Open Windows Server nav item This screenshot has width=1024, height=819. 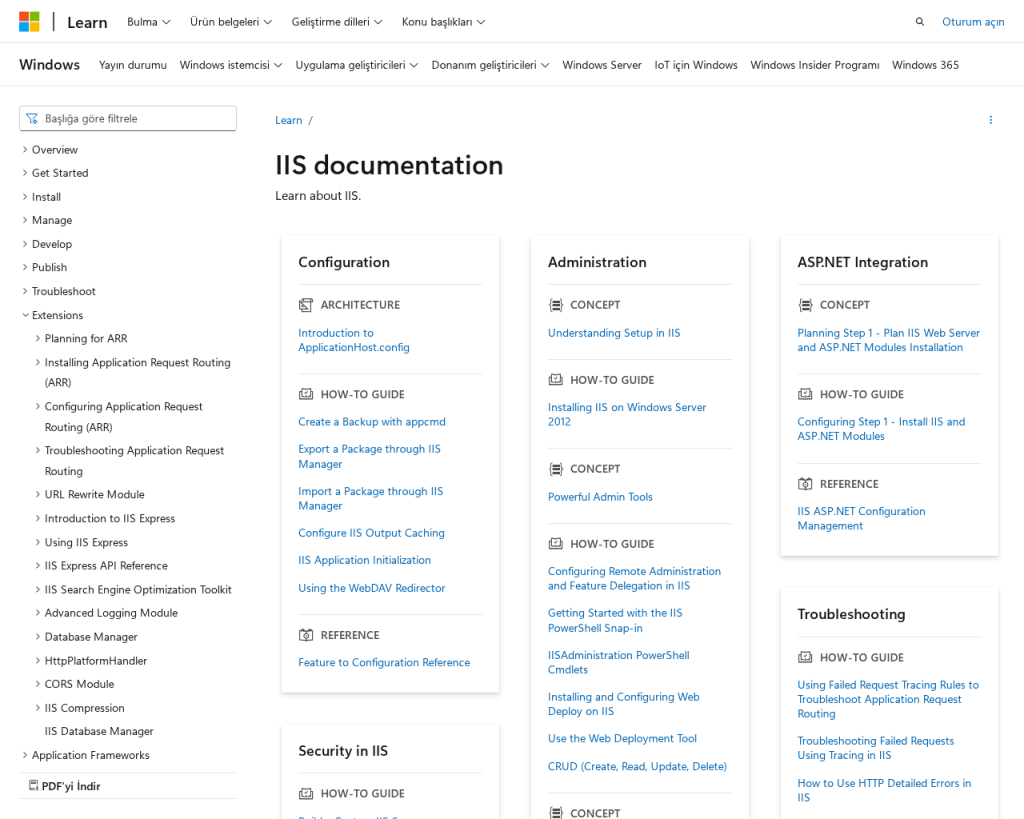tap(601, 65)
